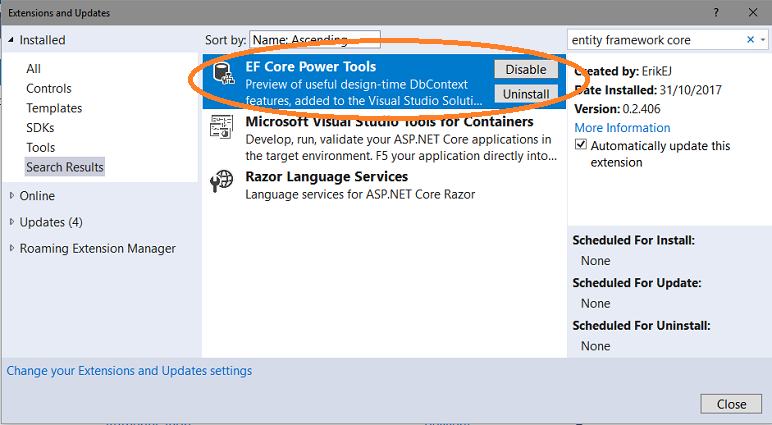772x425 pixels.
Task: Click the Date Installed 31/10/2017 text
Action: (x=648, y=90)
